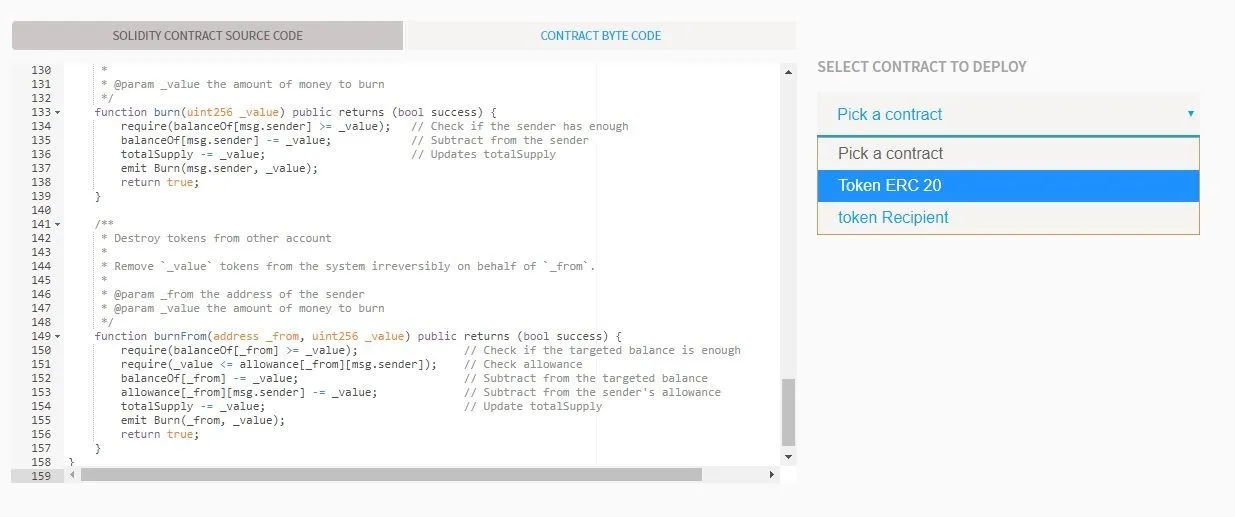Click the '// Check allowance' comment

click(x=523, y=364)
